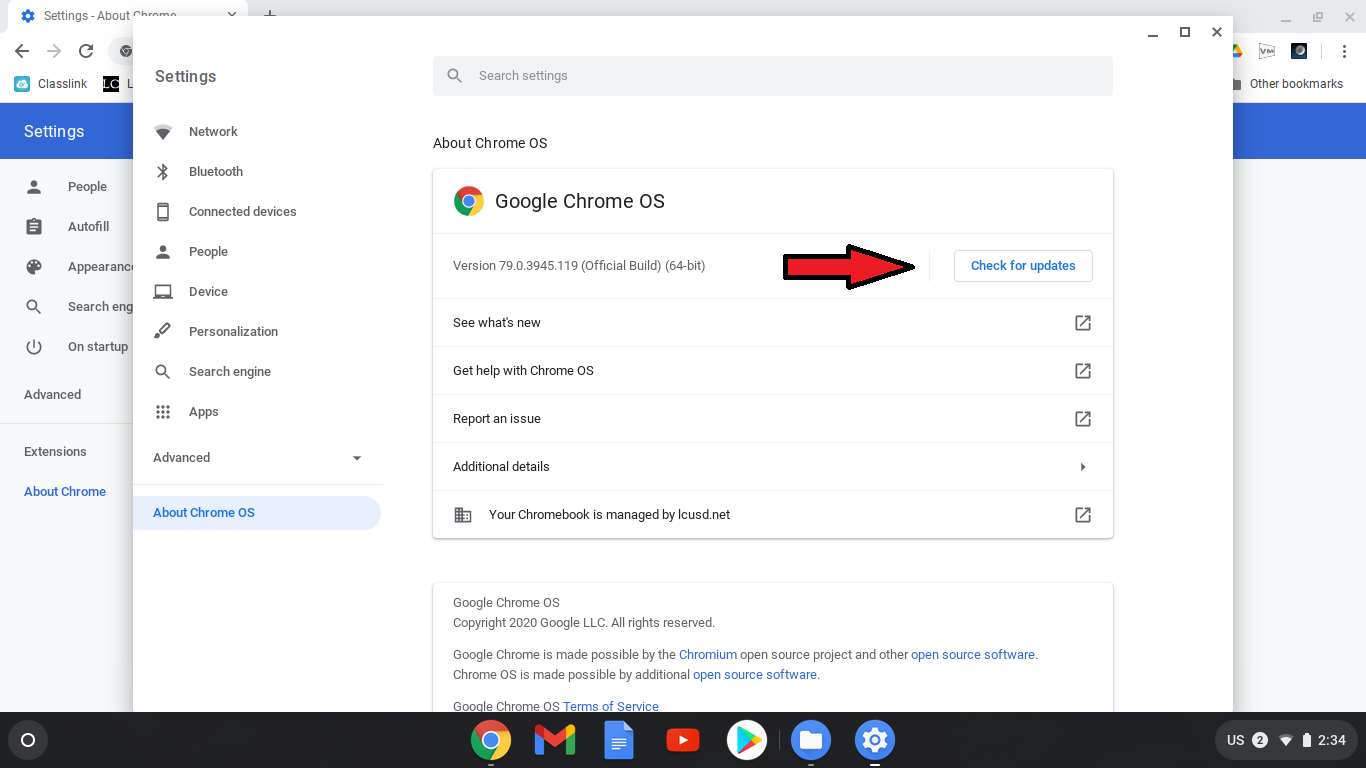Click the moon extension icon in toolbar
Viewport: 1366px width, 768px height.
tap(1299, 51)
